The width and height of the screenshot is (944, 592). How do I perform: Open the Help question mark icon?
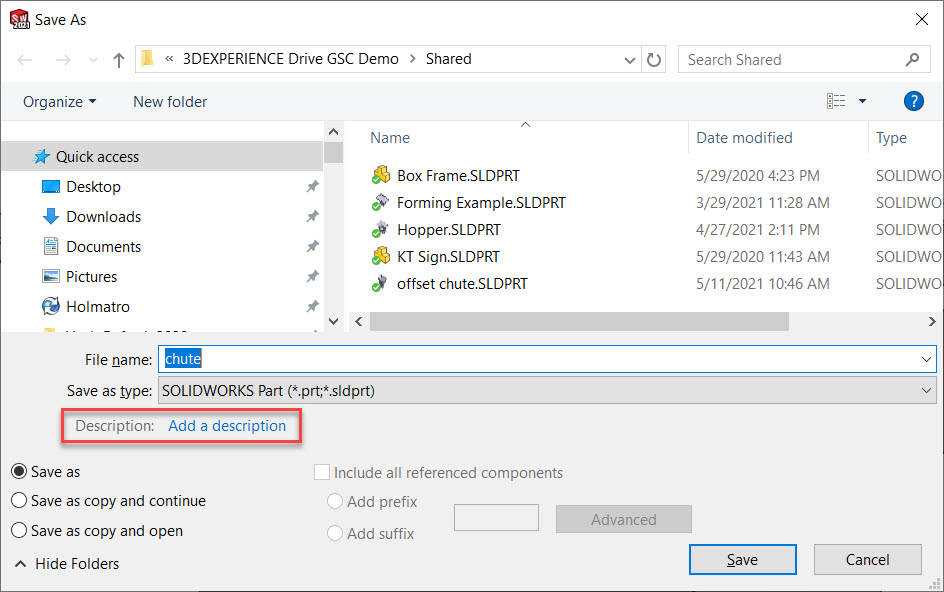click(913, 101)
